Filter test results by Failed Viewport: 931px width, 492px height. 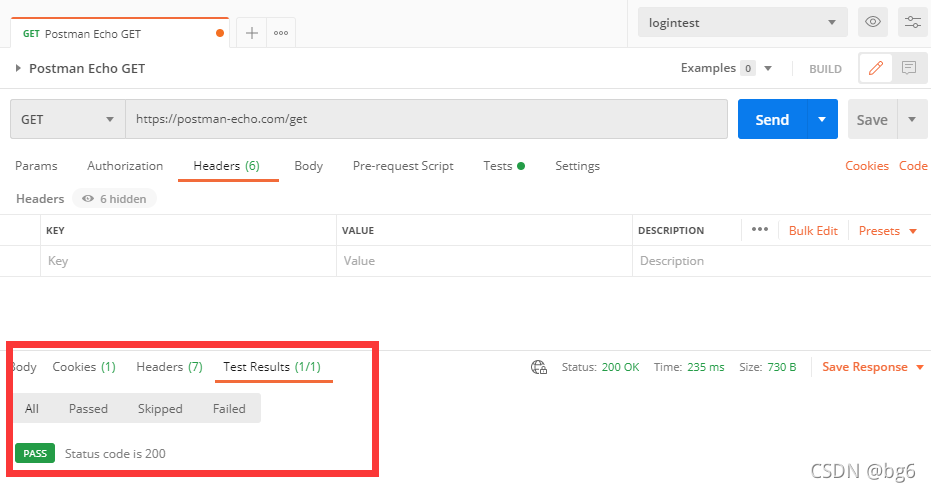[229, 408]
